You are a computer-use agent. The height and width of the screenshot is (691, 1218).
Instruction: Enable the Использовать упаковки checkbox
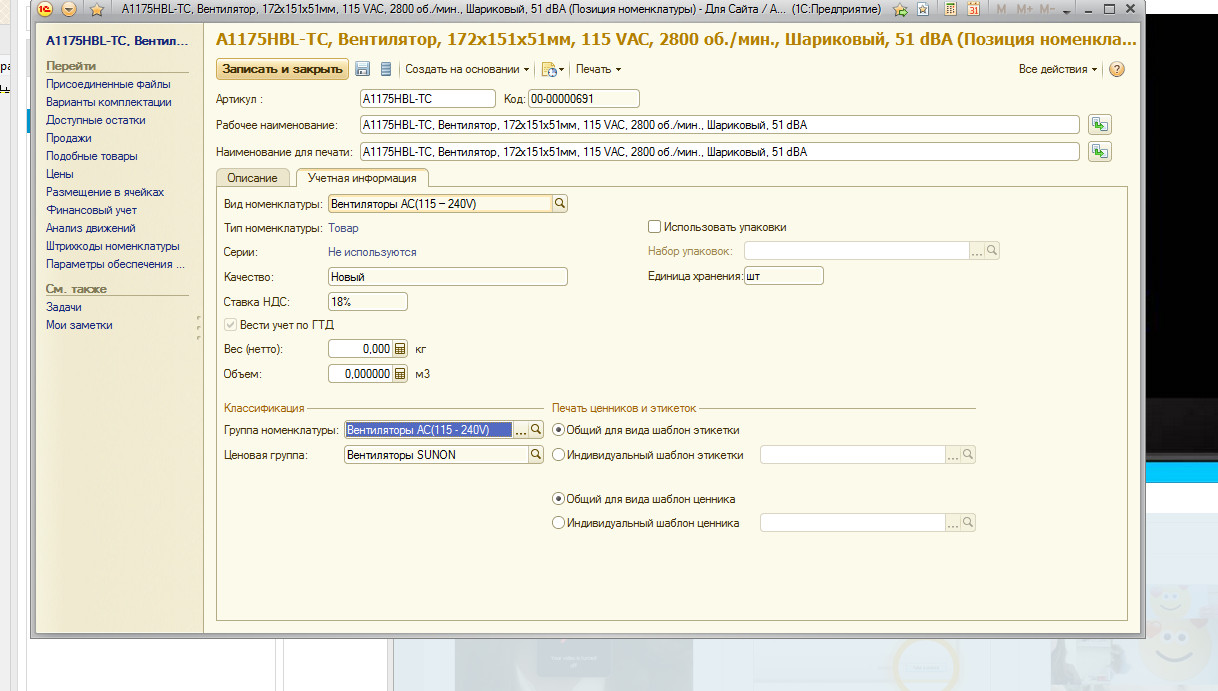tap(655, 227)
